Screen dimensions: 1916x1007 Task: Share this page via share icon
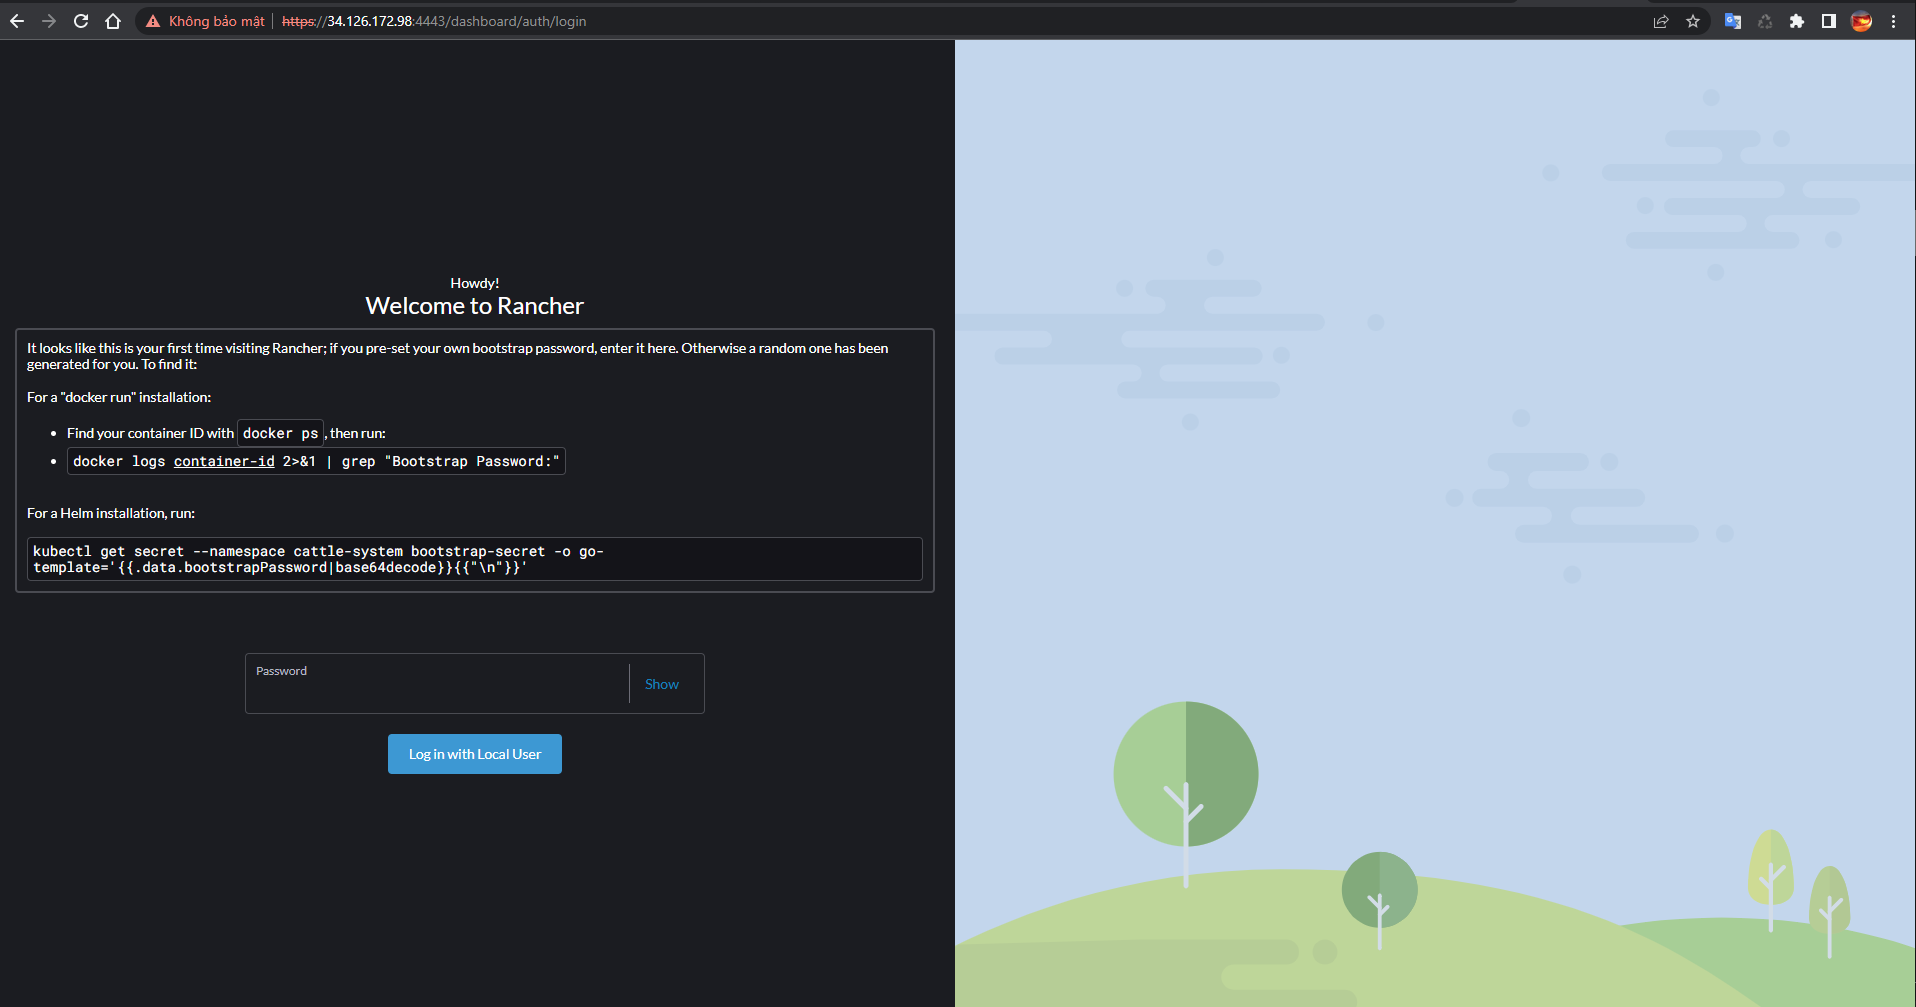(1661, 21)
